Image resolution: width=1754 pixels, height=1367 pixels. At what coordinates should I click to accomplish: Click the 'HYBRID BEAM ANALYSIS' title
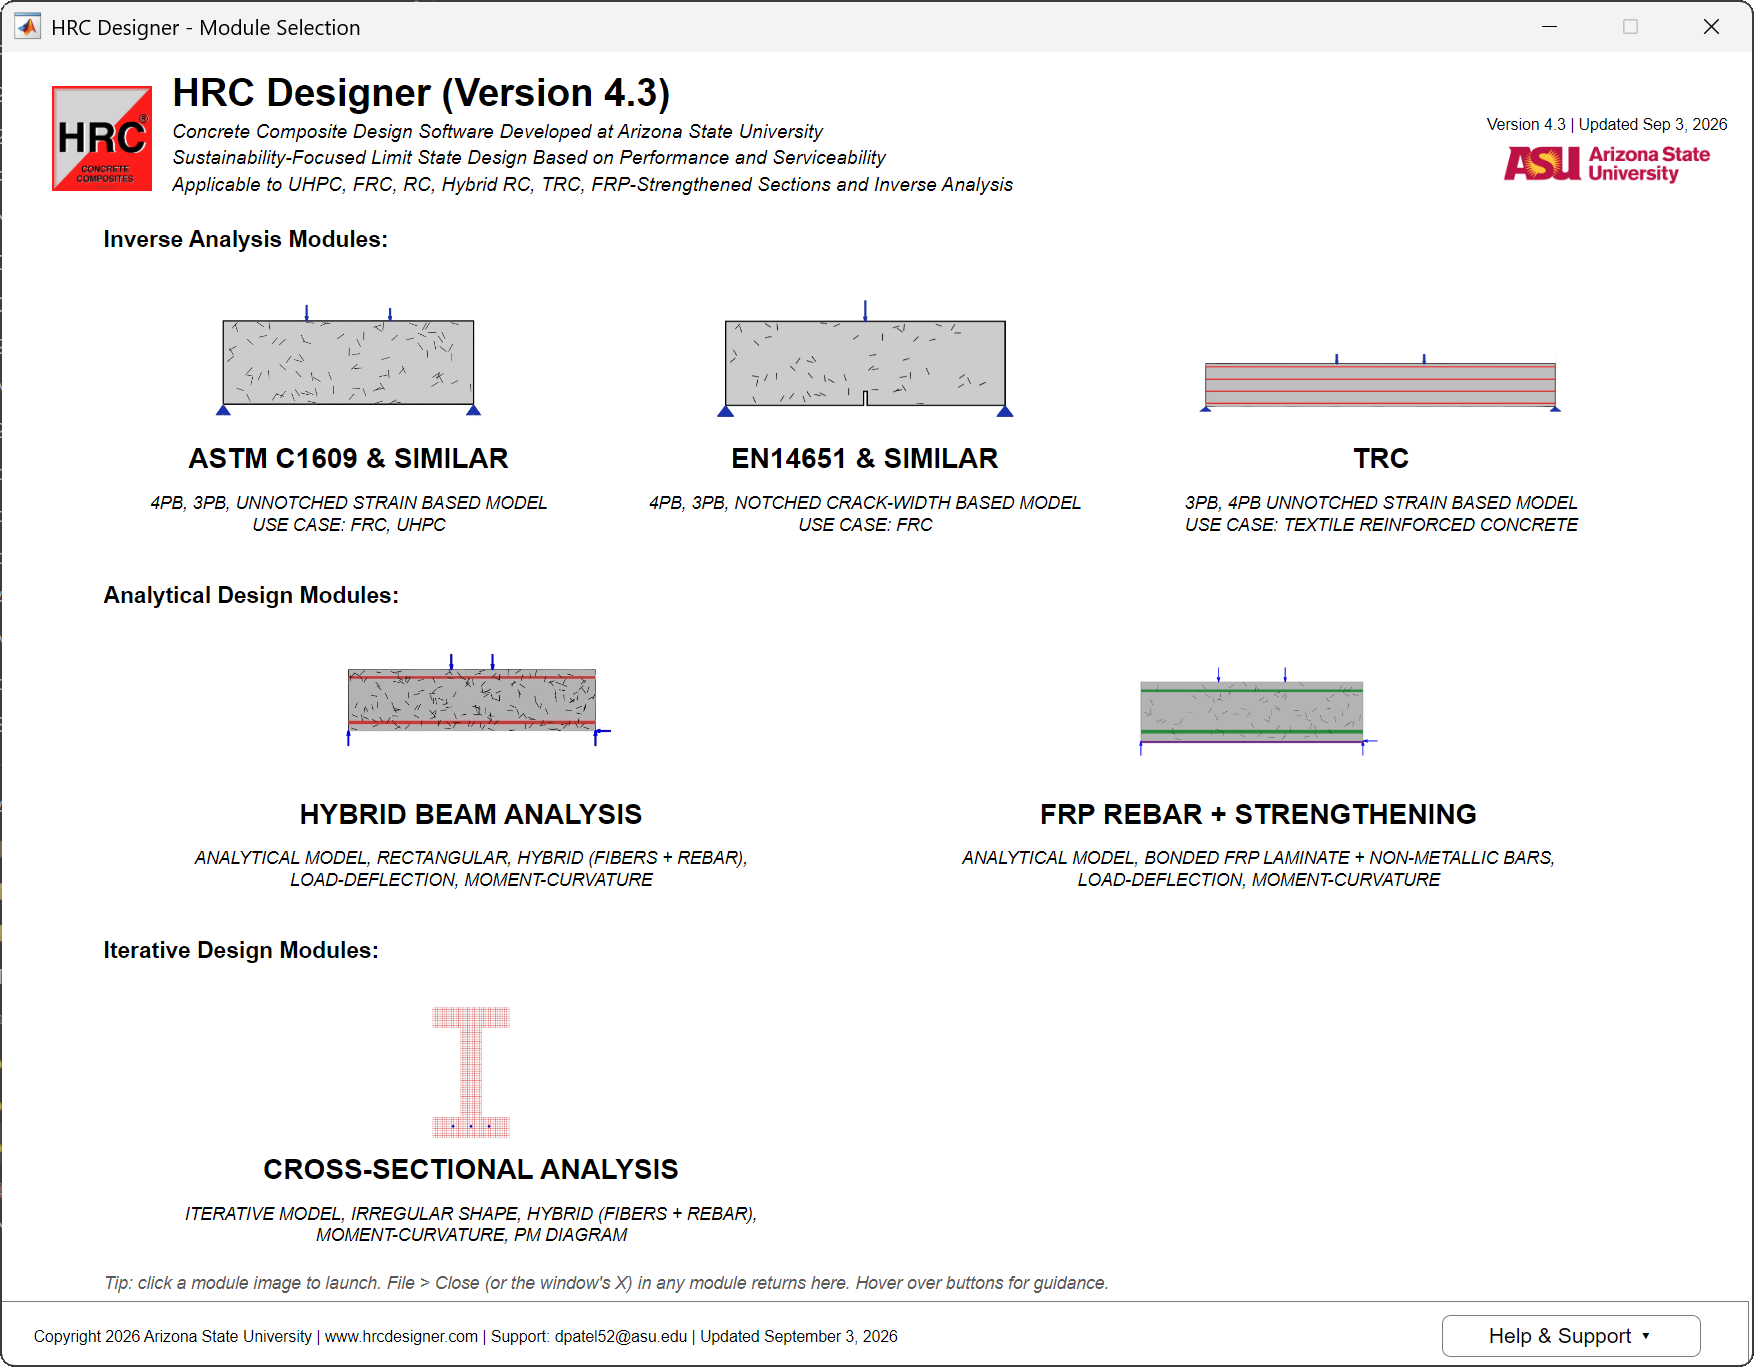(470, 814)
